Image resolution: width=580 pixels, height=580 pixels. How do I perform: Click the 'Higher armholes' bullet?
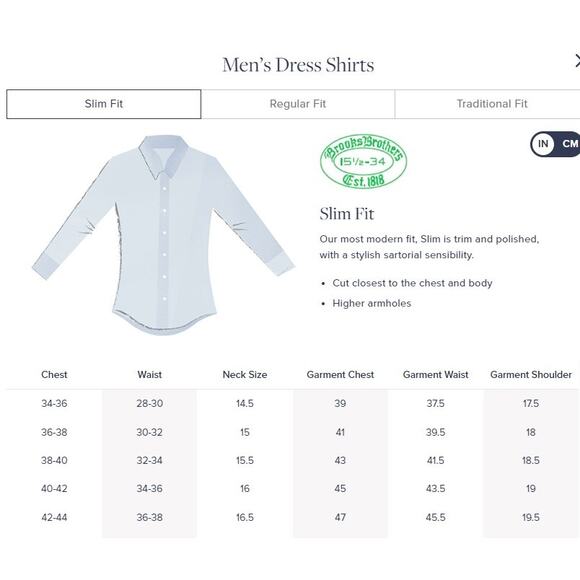tap(372, 304)
